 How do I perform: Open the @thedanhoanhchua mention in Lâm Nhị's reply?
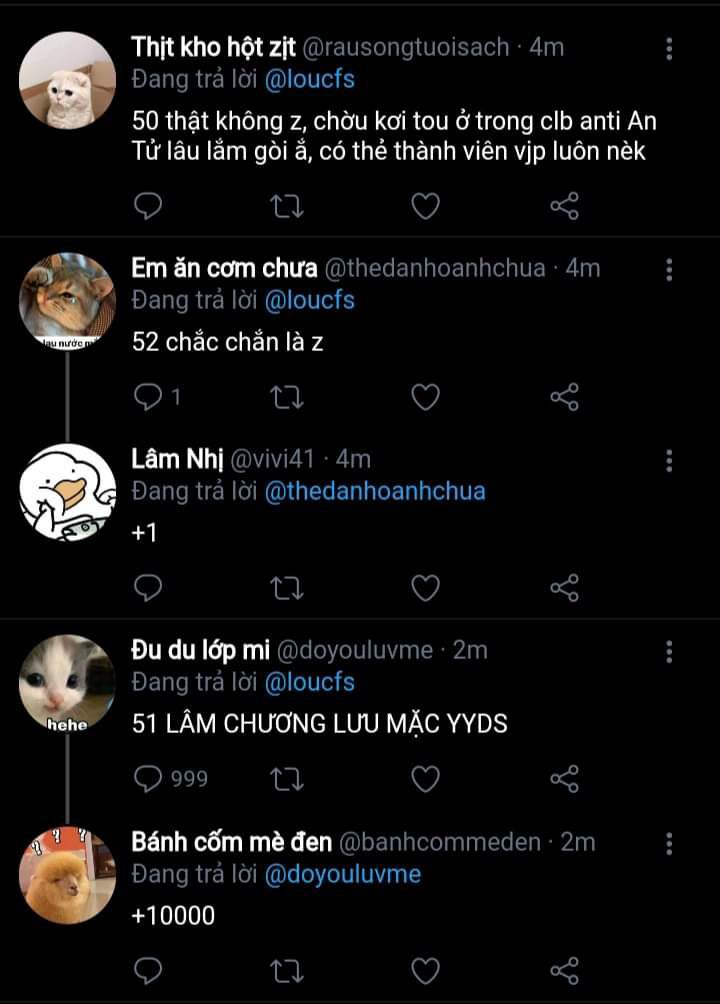pos(374,491)
